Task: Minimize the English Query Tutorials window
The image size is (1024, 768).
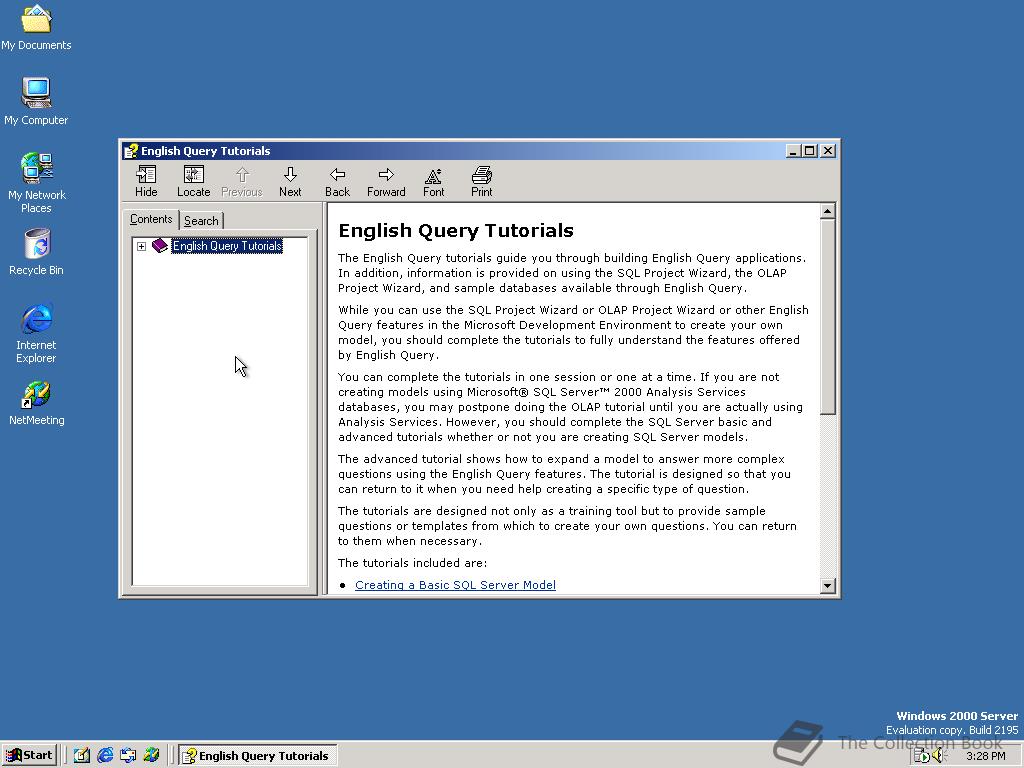Action: [793, 151]
